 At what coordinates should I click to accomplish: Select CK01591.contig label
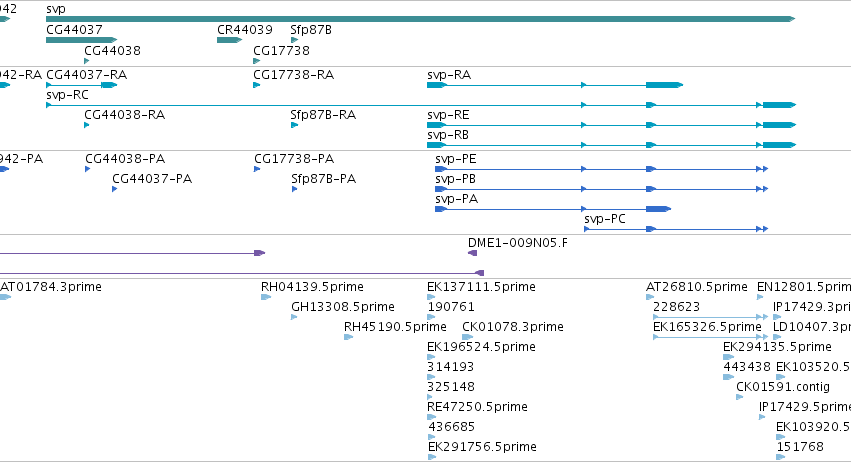783,388
